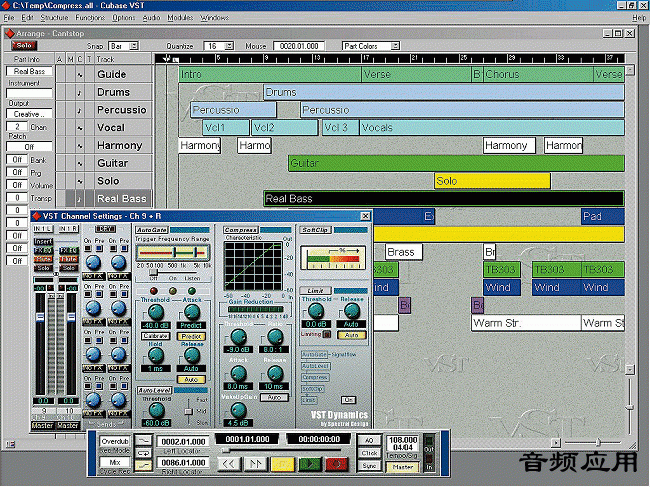Toggle the Compress module enable button
This screenshot has height=487, width=650.
[240, 230]
